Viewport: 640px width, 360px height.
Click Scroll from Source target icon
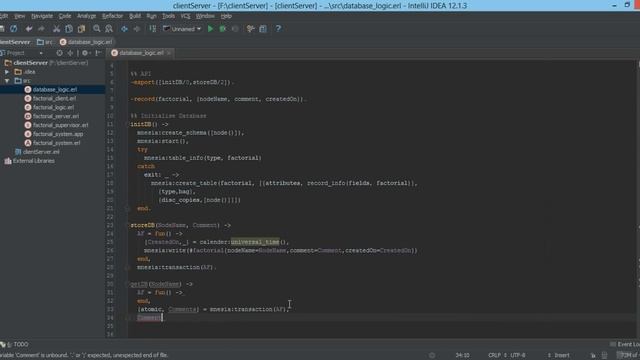click(x=60, y=53)
